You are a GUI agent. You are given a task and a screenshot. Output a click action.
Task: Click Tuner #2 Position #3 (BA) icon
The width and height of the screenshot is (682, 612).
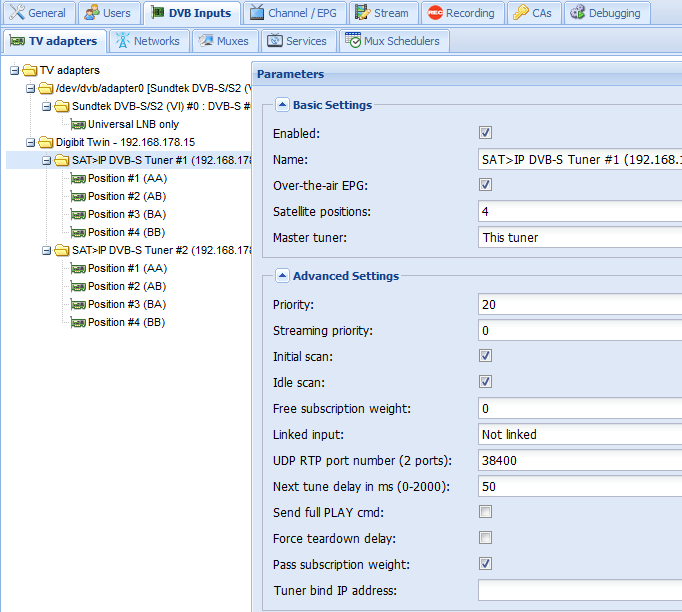pos(78,305)
